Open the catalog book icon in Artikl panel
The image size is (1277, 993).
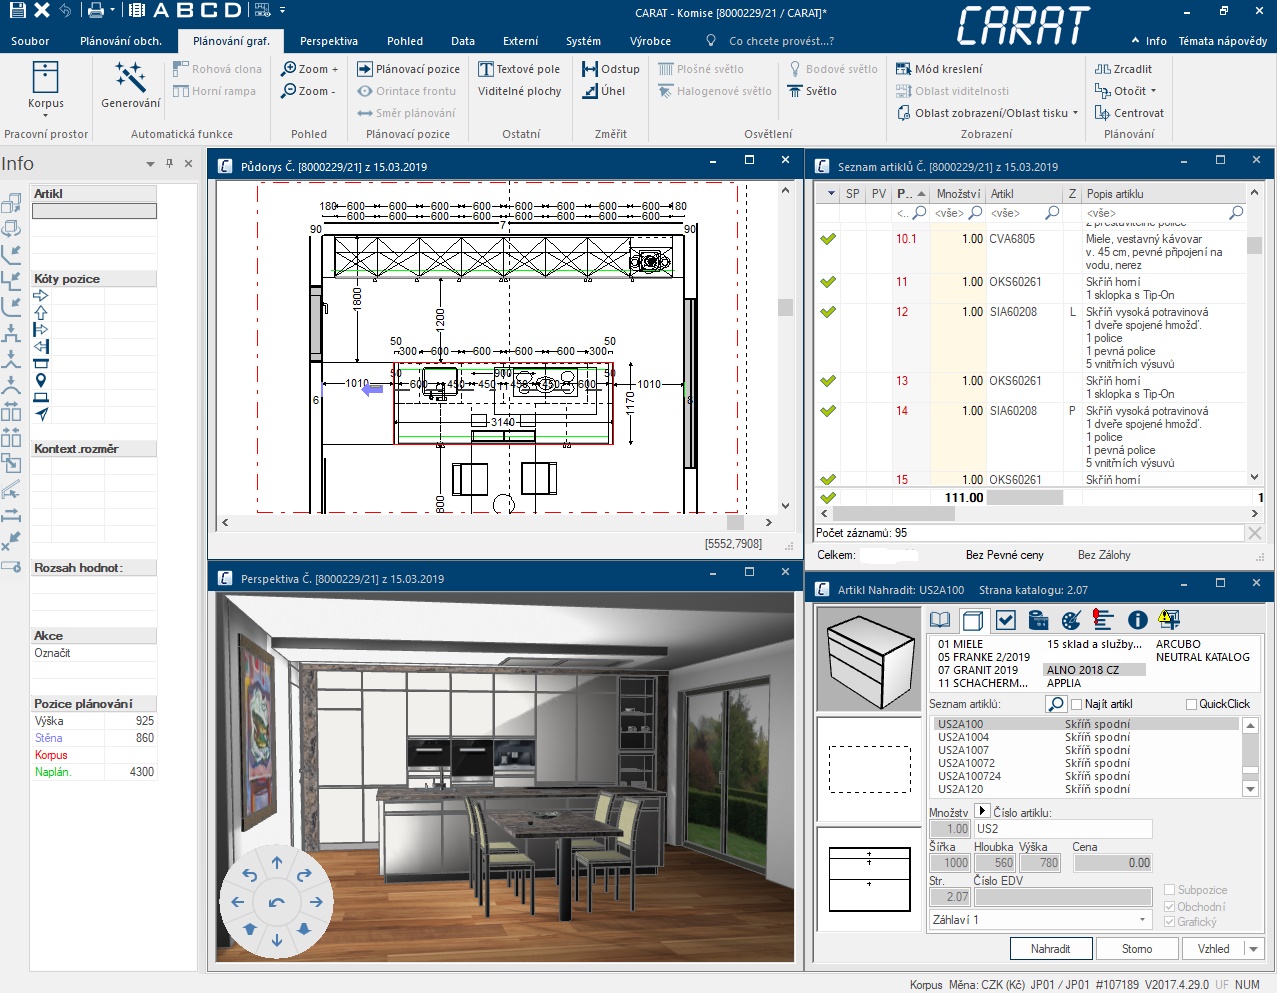pos(940,620)
